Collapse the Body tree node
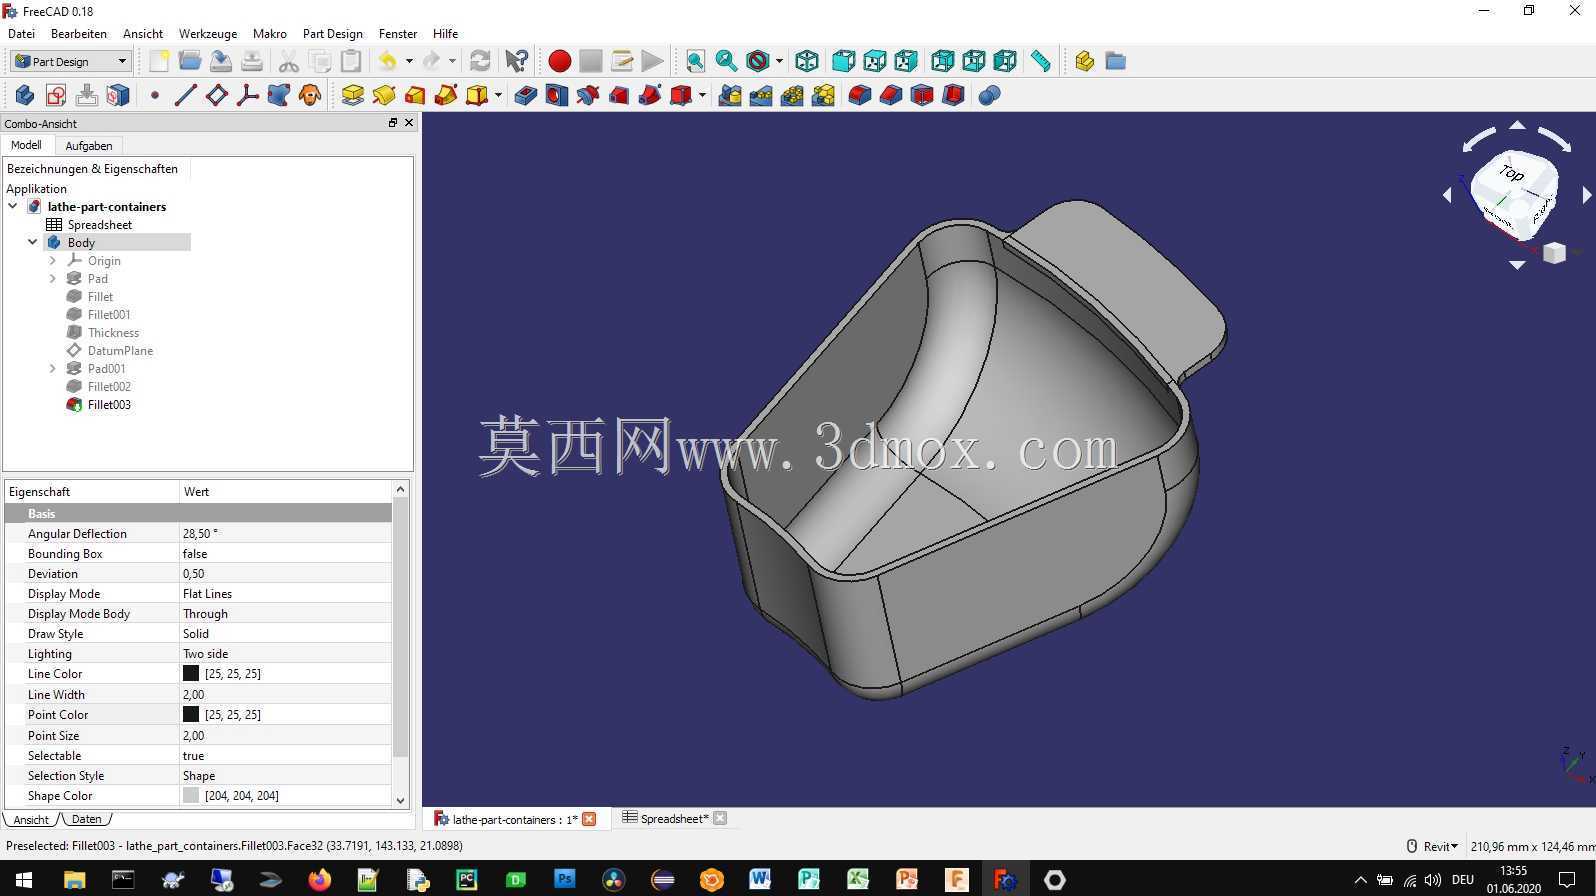 click(33, 242)
